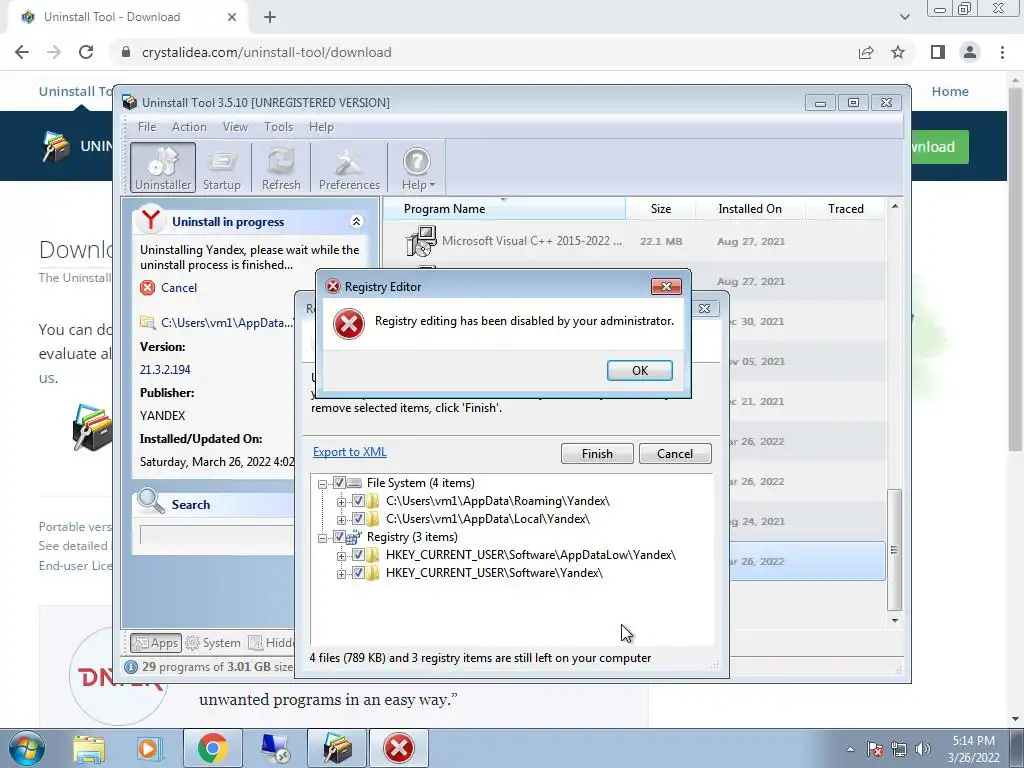
Task: Open File Explorer from taskbar
Action: (89, 748)
